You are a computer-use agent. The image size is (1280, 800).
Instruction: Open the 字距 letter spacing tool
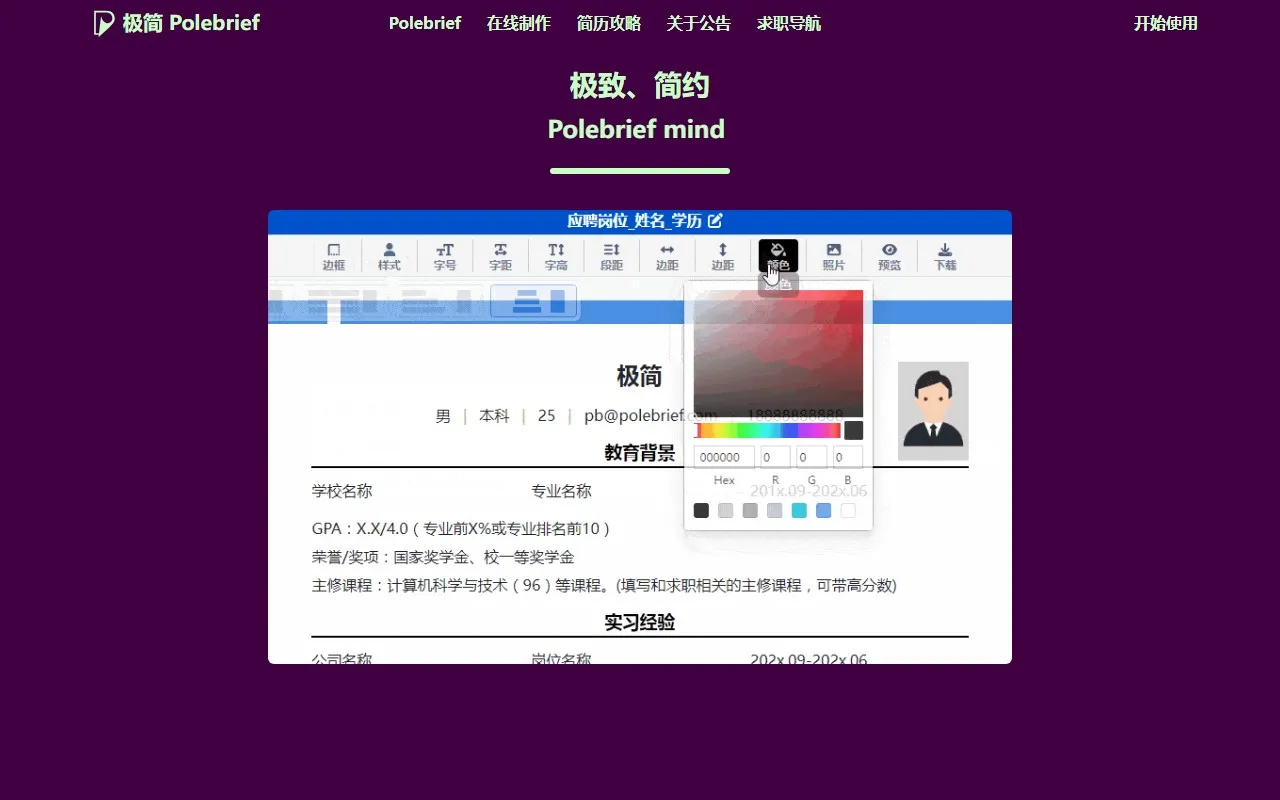[x=500, y=256]
